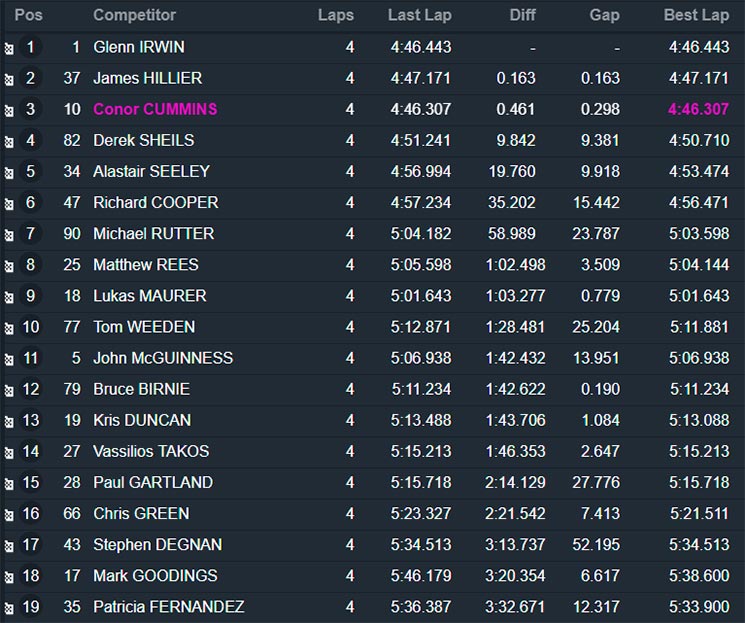This screenshot has width=745, height=623.
Task: Click the chequered flag icon beside Chris GREEN
Action: click(x=9, y=515)
